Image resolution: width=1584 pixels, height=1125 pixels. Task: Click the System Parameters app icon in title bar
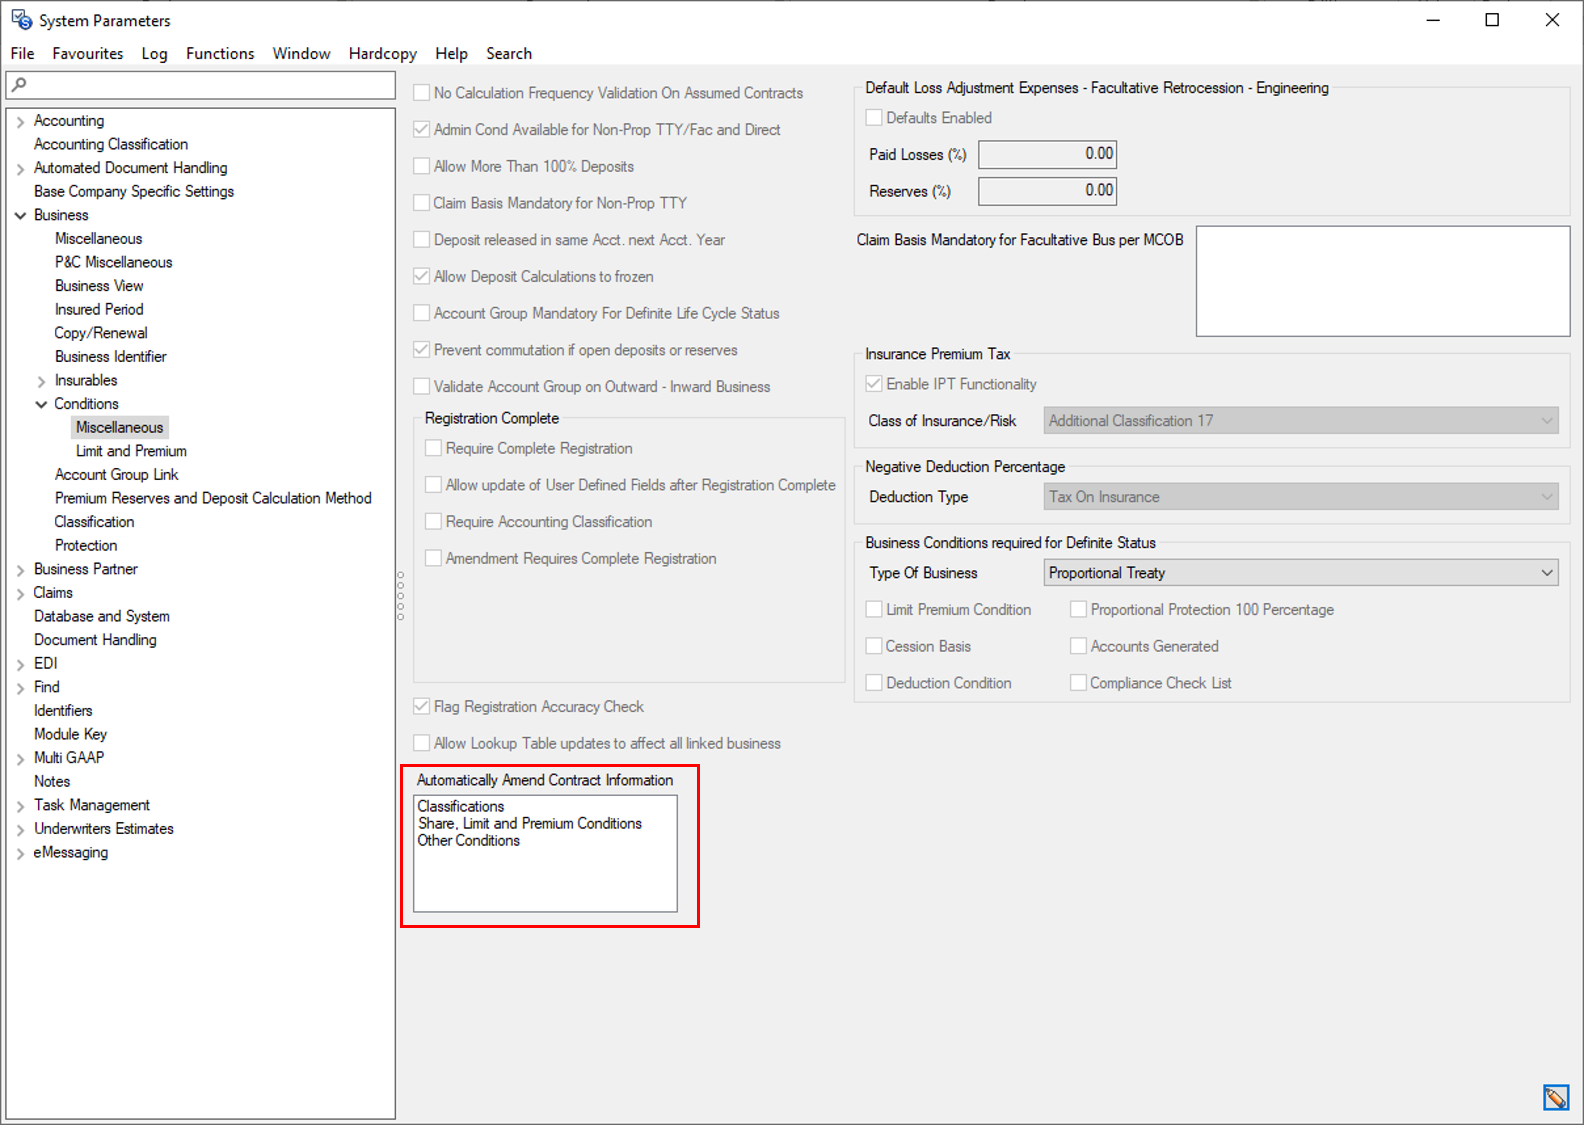[21, 20]
